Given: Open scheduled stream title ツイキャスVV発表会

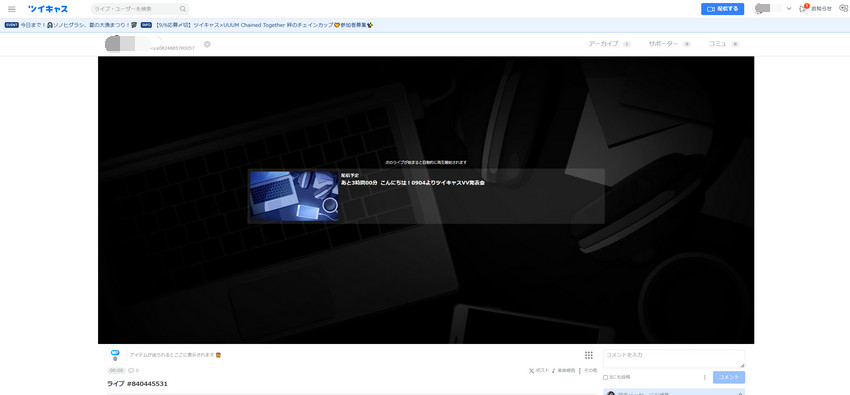Looking at the screenshot, I should point(413,183).
